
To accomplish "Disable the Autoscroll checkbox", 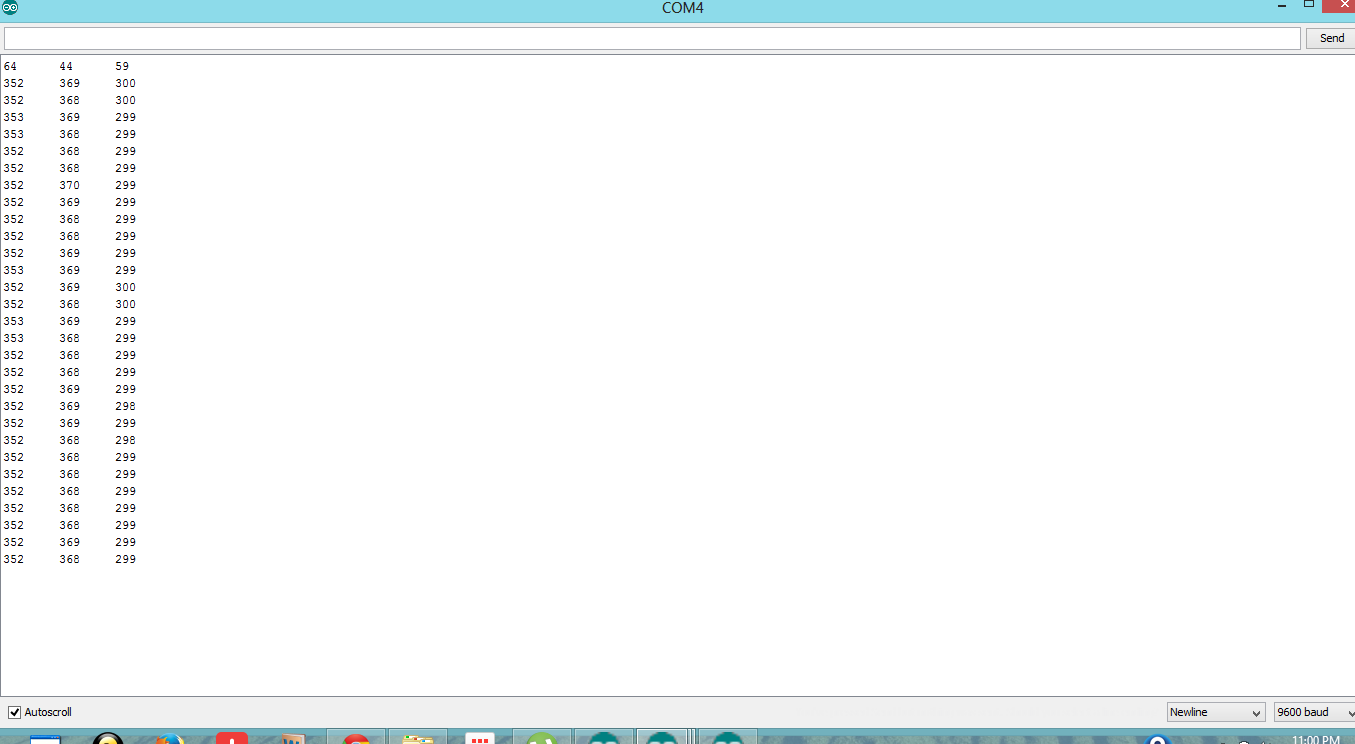I will [x=15, y=712].
